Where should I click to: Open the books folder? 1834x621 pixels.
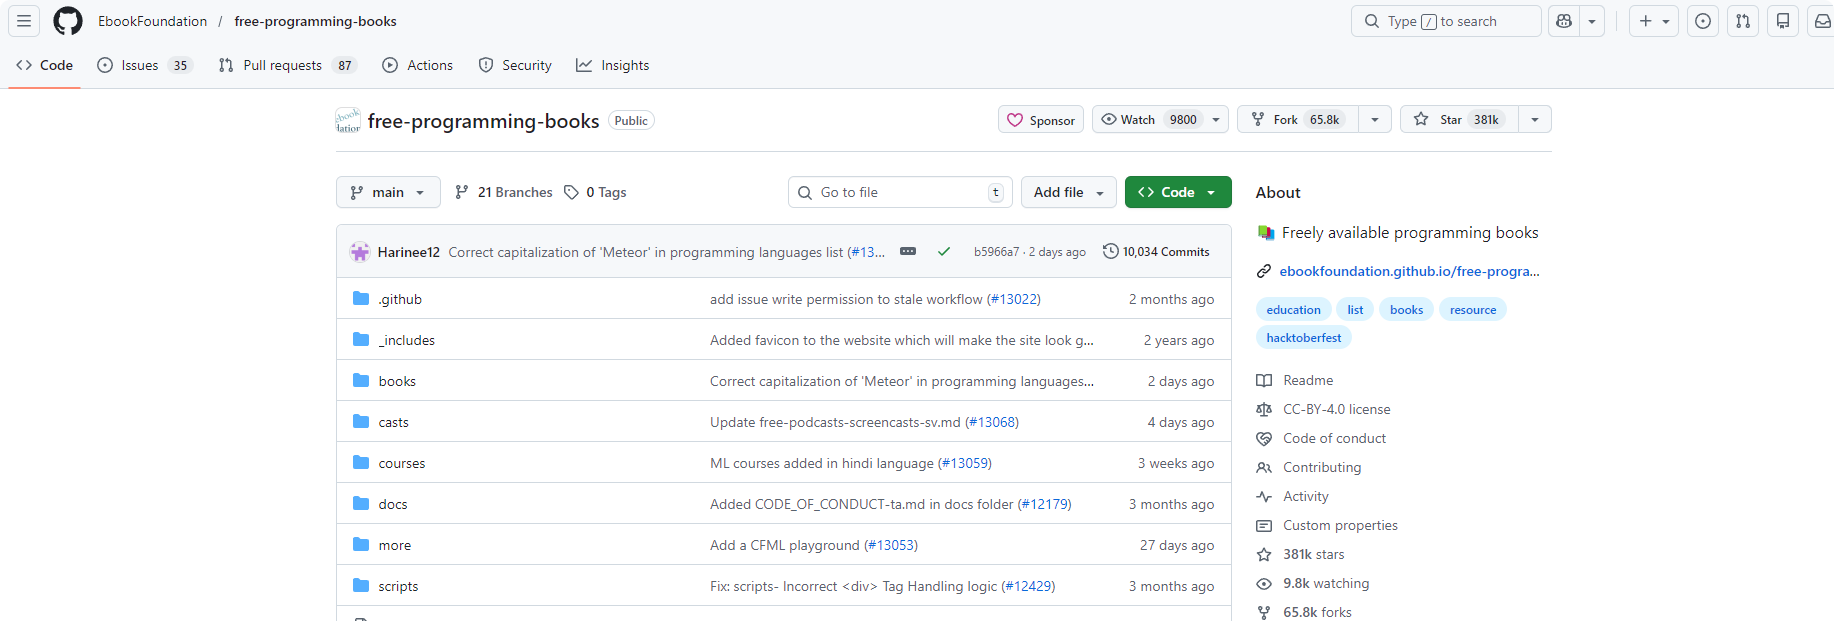[x=397, y=381]
